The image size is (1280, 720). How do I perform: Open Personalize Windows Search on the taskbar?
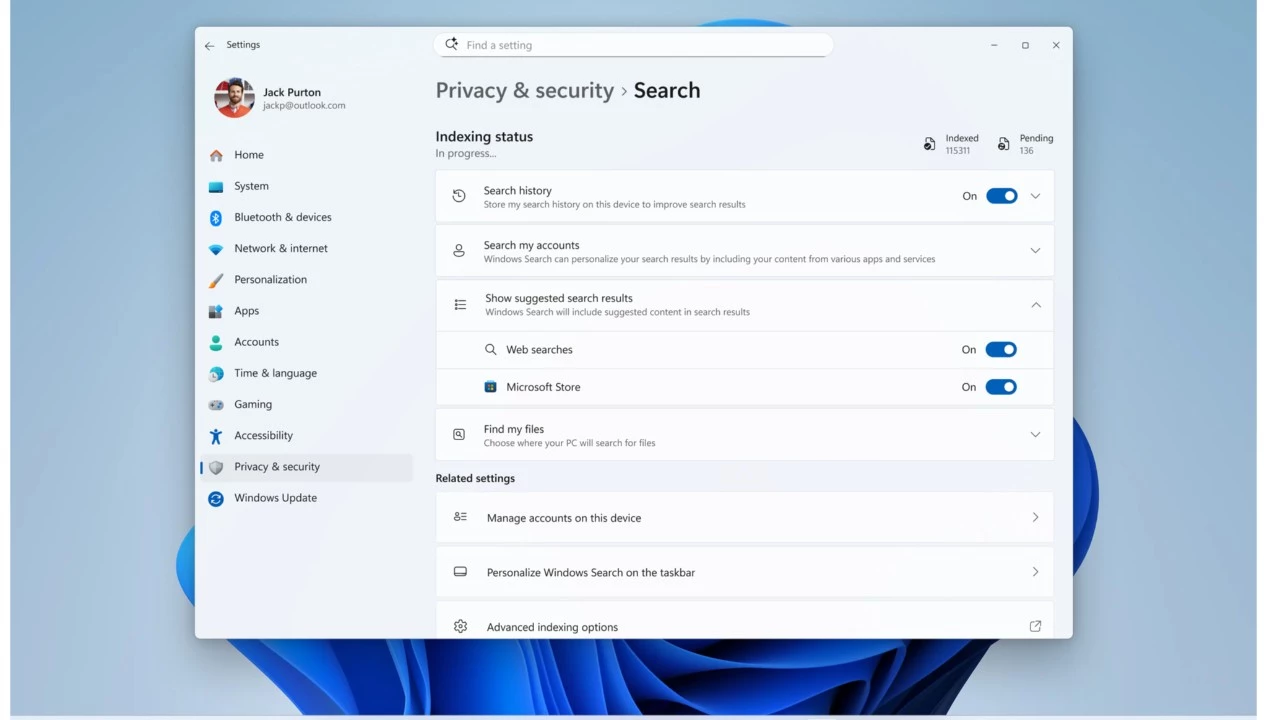744,572
